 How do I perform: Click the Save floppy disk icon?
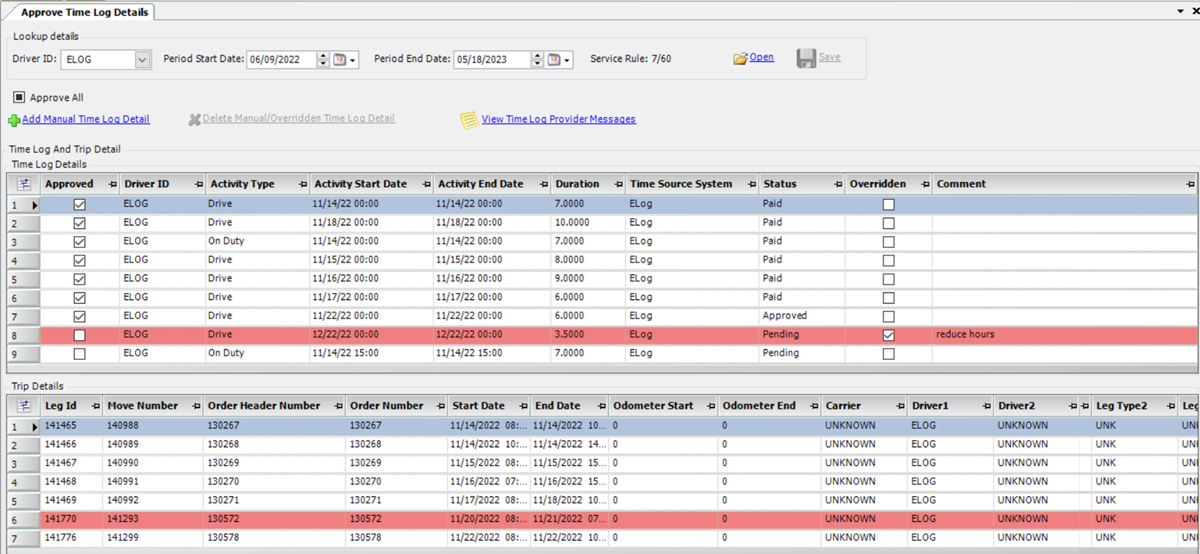[x=806, y=59]
